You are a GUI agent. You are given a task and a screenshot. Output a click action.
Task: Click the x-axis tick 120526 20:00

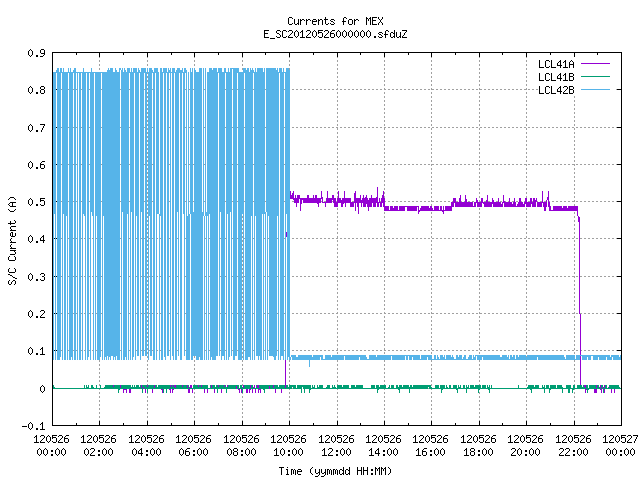(525, 446)
